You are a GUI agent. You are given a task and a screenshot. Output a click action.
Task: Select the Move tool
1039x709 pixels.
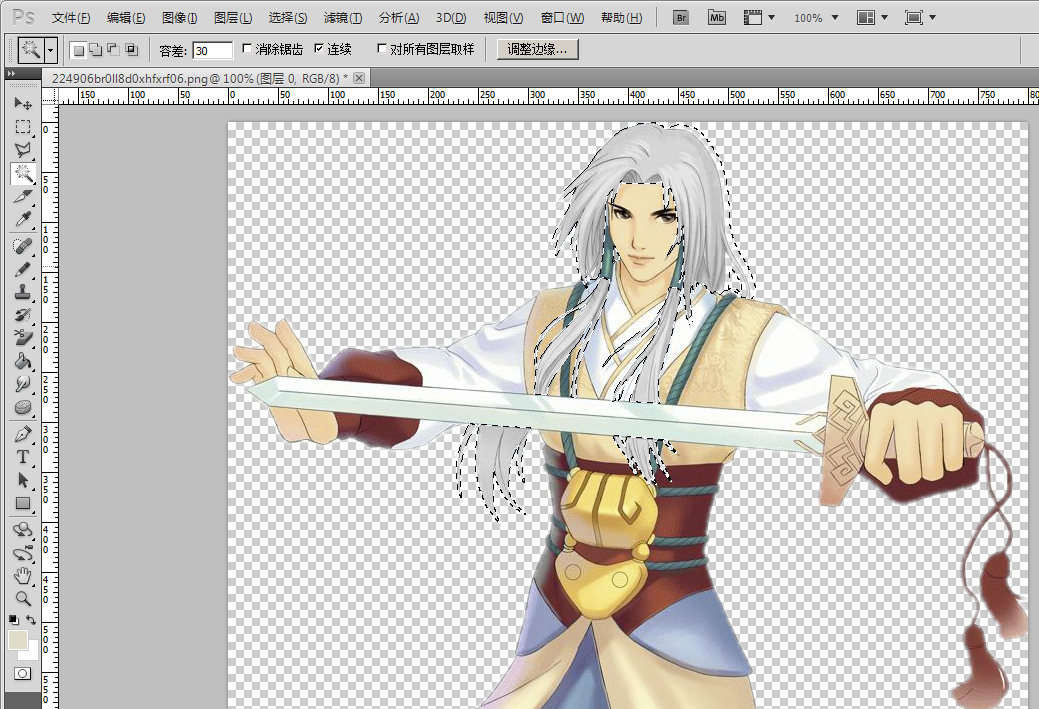[x=23, y=103]
